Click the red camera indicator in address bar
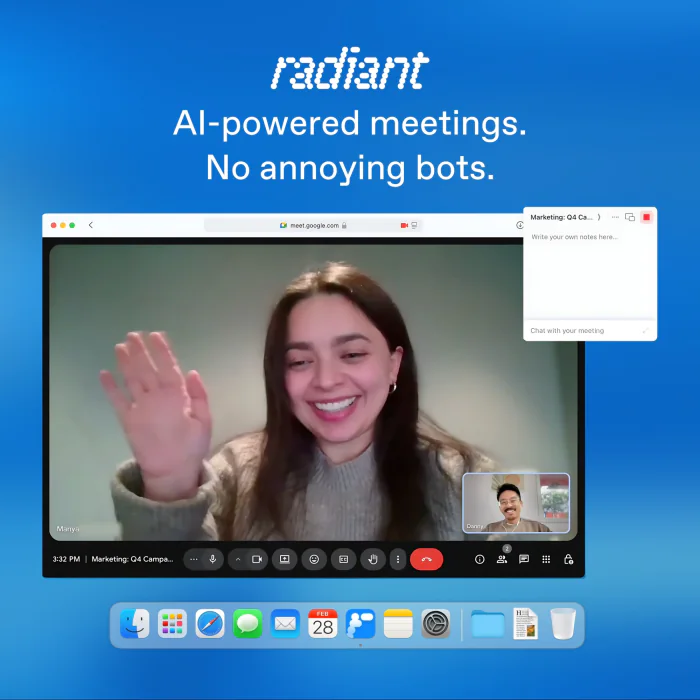700x700 pixels. 404,225
